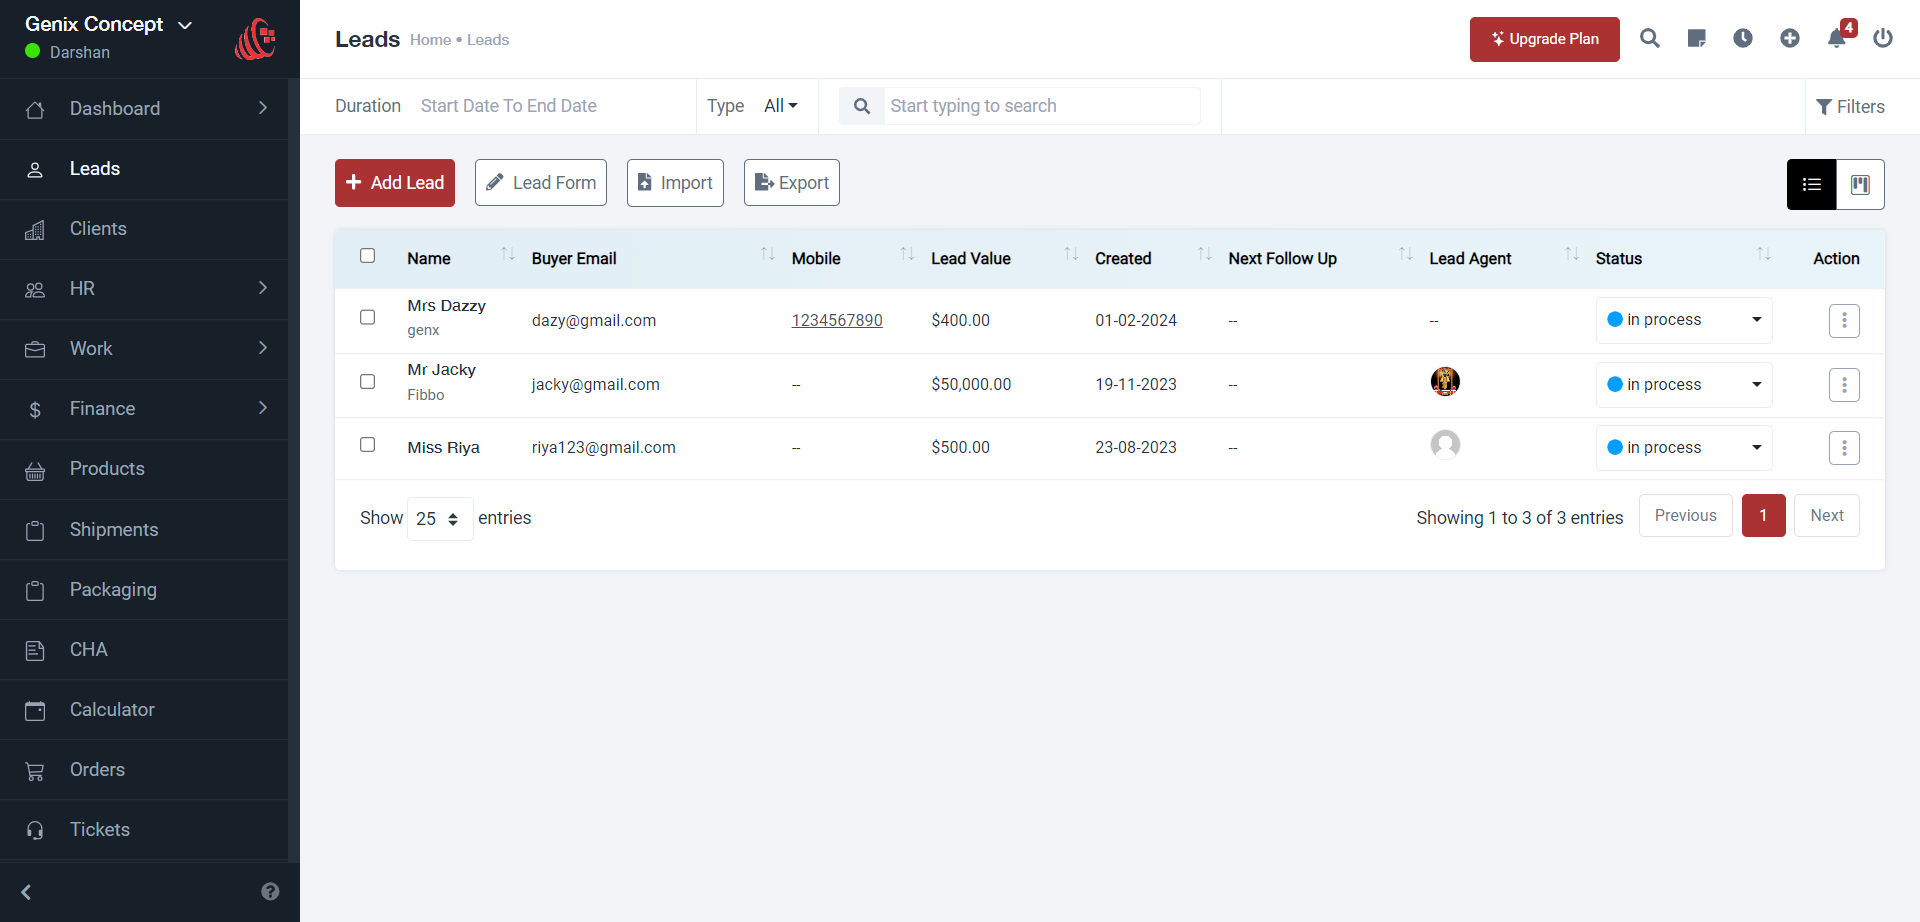
Task: Open Orders in the sidebar
Action: point(144,770)
